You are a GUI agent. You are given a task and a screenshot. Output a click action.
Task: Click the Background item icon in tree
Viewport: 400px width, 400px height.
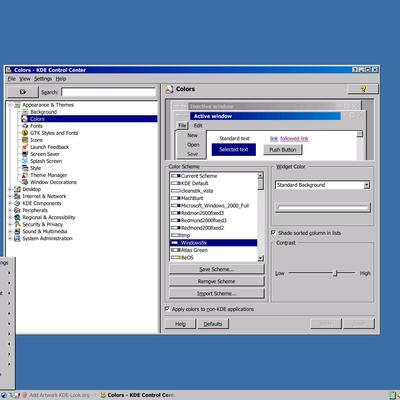click(25, 112)
